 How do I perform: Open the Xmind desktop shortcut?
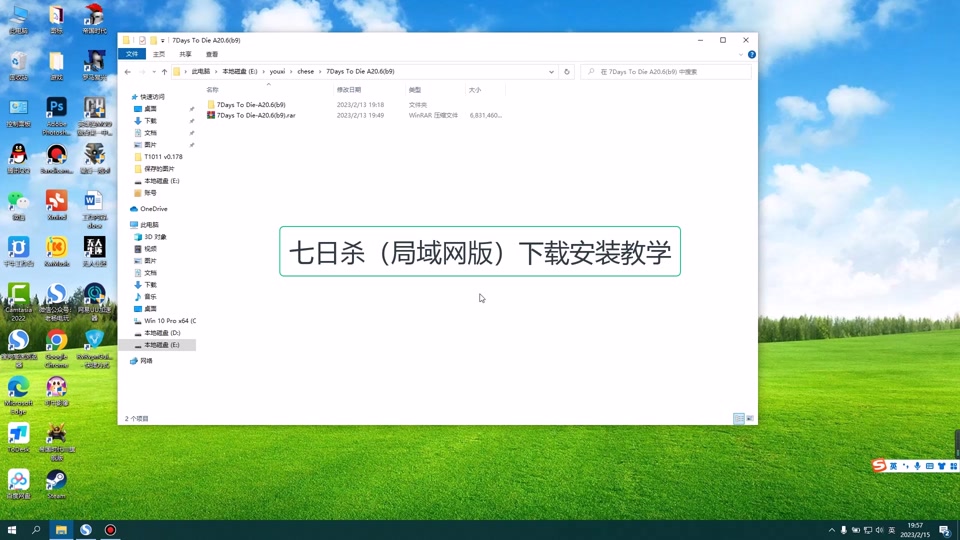56,206
